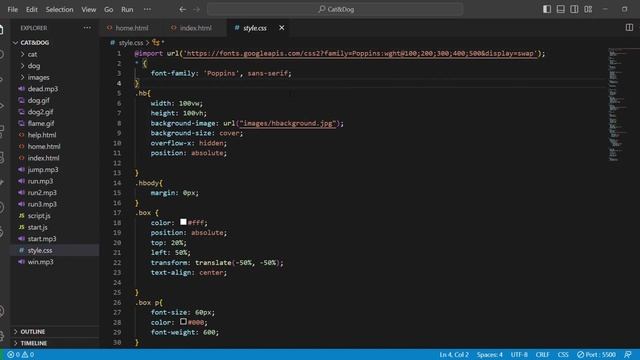Open errors and warnings count
This screenshot has width=640, height=360.
(x=20, y=355)
